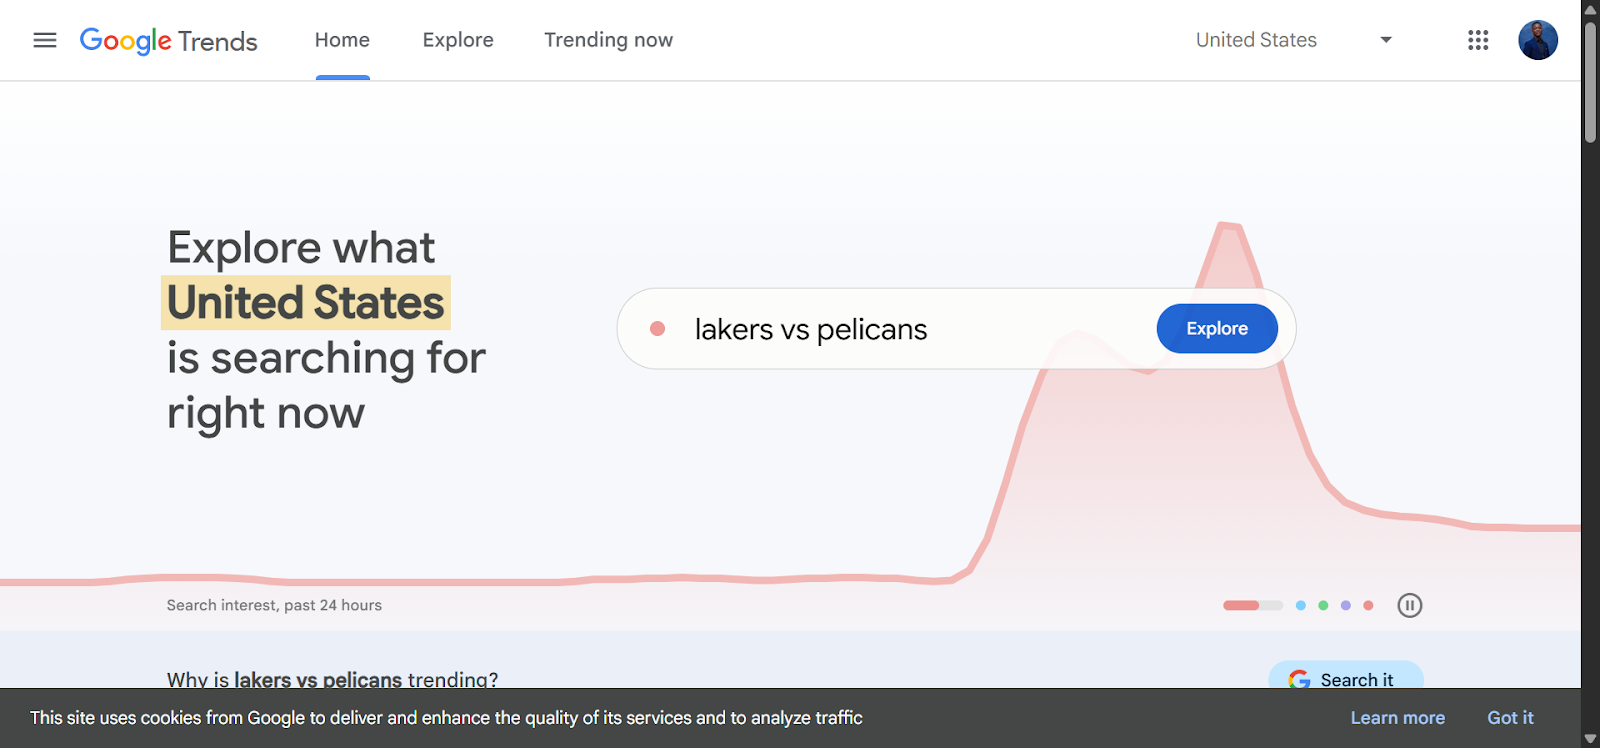
Task: Click the Google G icon on Search it
Action: pos(1300,679)
